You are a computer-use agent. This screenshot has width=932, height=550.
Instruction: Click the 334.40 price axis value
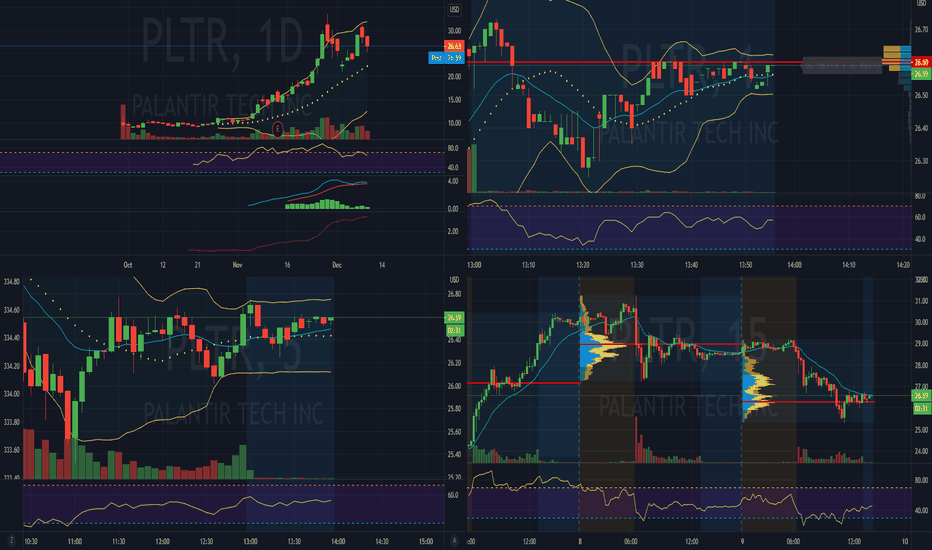[x=11, y=338]
